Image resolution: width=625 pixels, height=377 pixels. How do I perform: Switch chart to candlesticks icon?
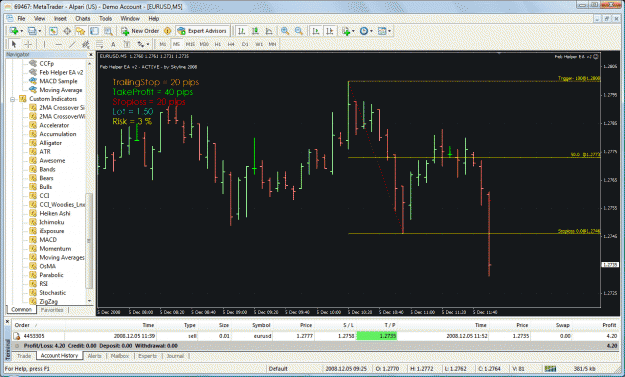click(x=255, y=31)
